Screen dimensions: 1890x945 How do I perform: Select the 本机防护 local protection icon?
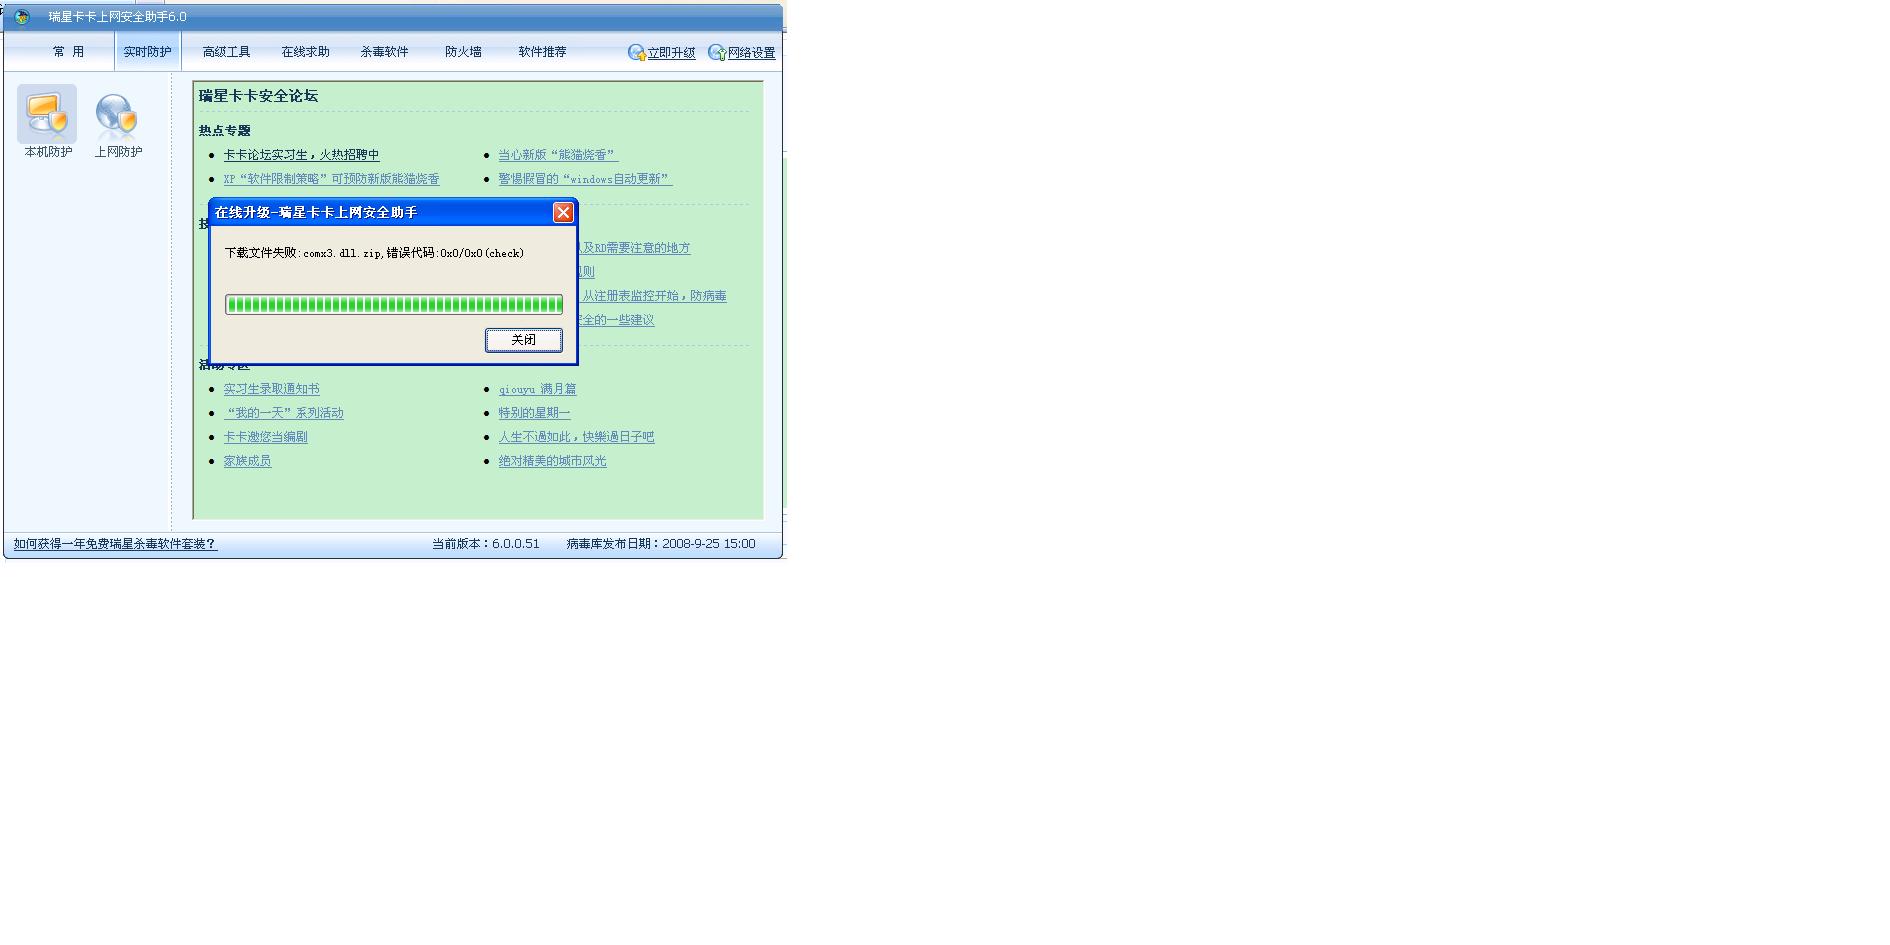[x=47, y=122]
